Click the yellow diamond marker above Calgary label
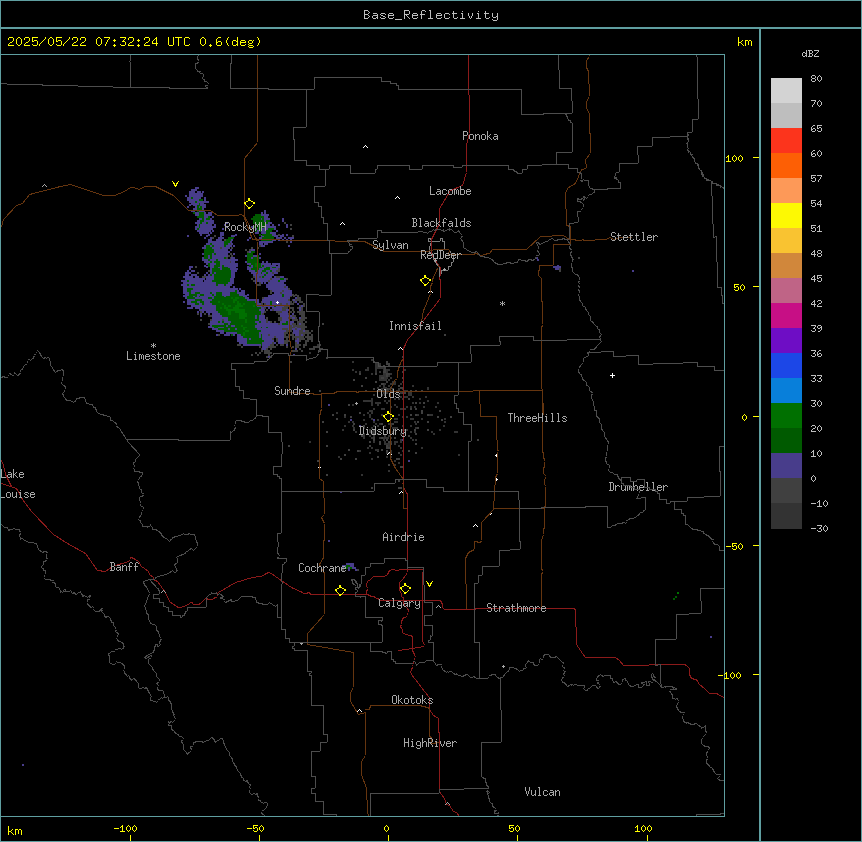This screenshot has height=842, width=862. coord(406,589)
